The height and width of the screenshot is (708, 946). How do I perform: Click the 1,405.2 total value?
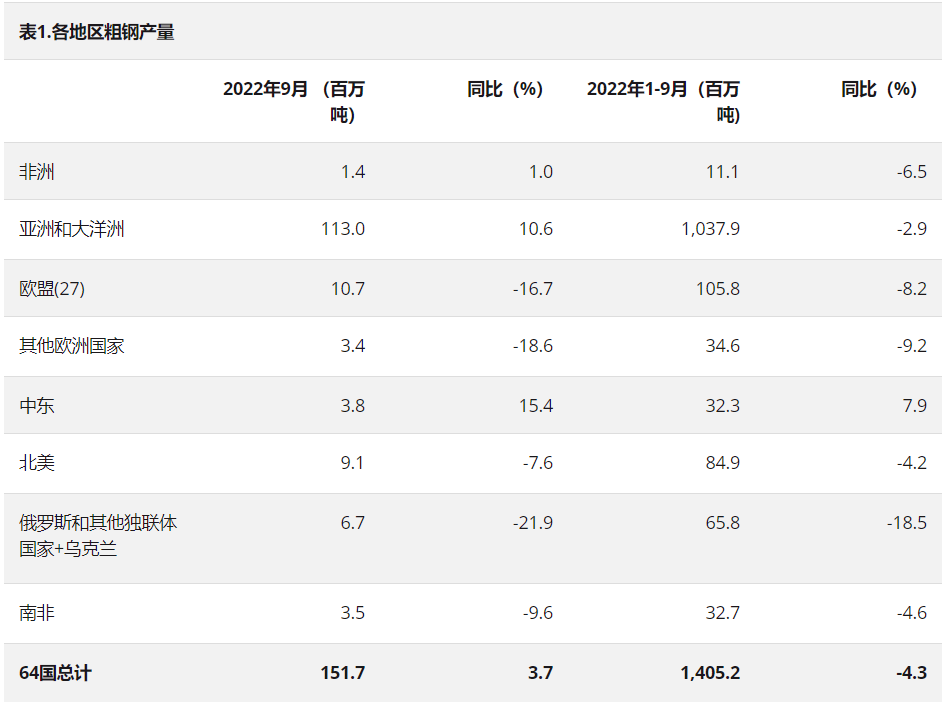click(710, 673)
